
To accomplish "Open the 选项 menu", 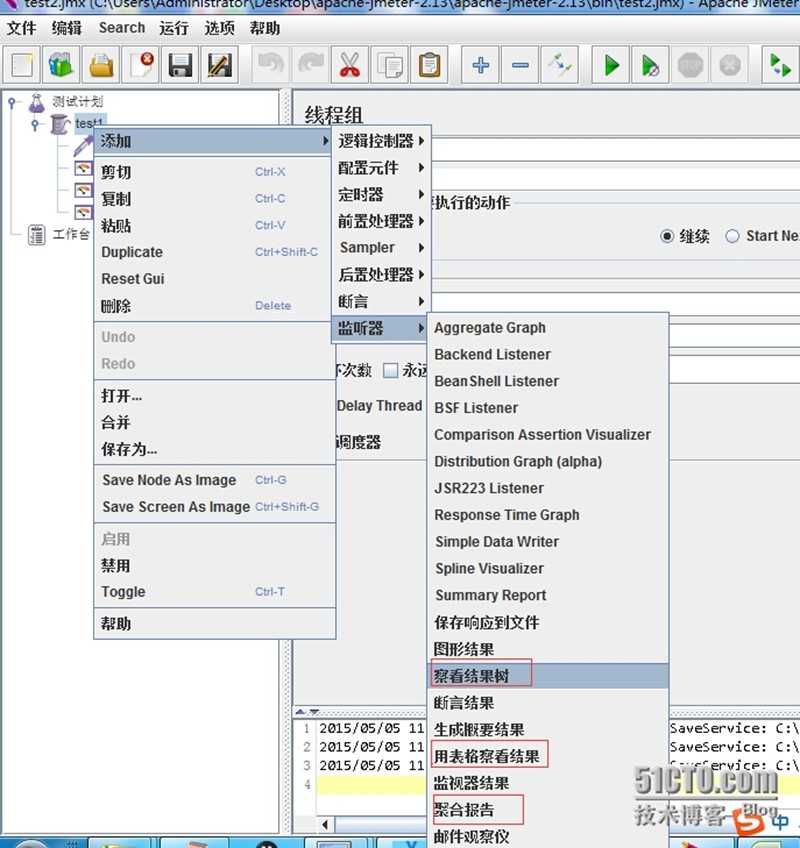I will [x=219, y=28].
